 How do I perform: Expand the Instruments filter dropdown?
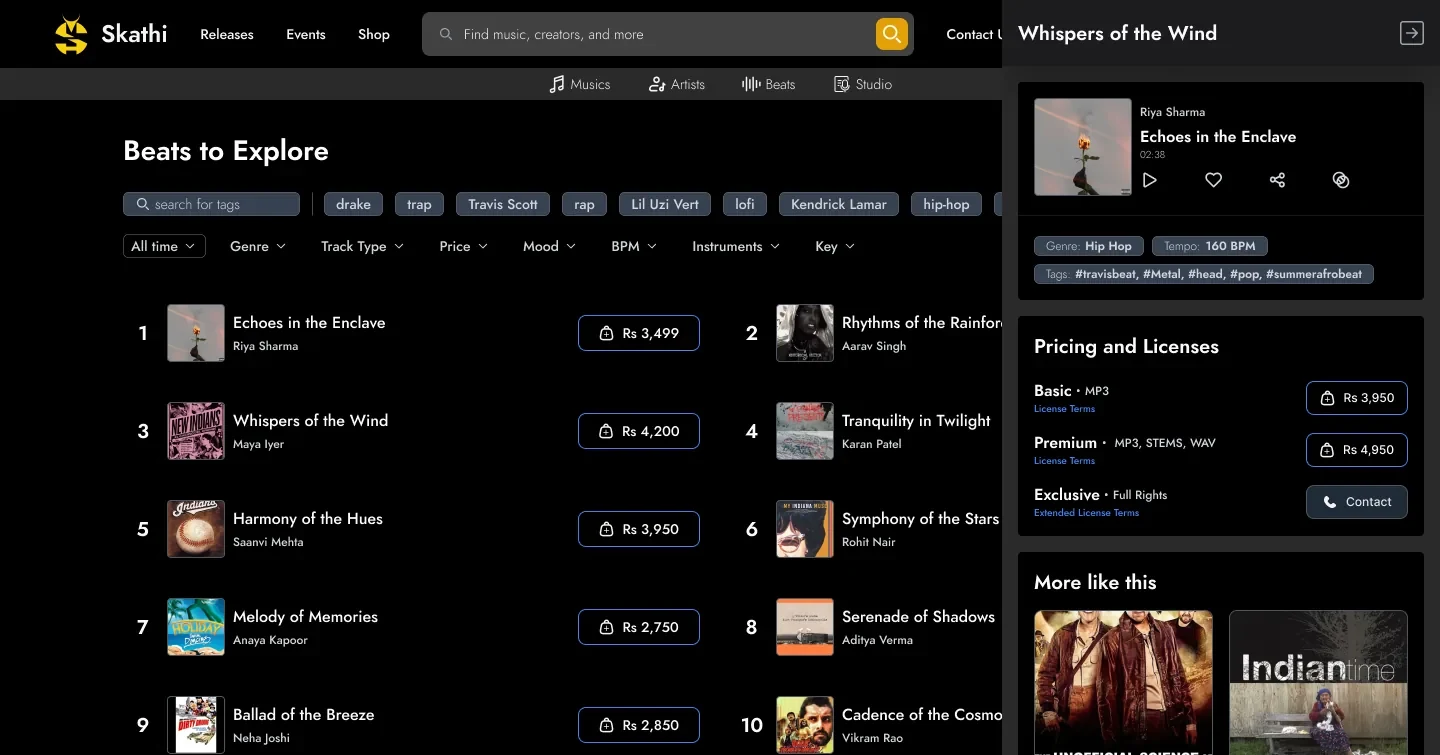click(736, 246)
